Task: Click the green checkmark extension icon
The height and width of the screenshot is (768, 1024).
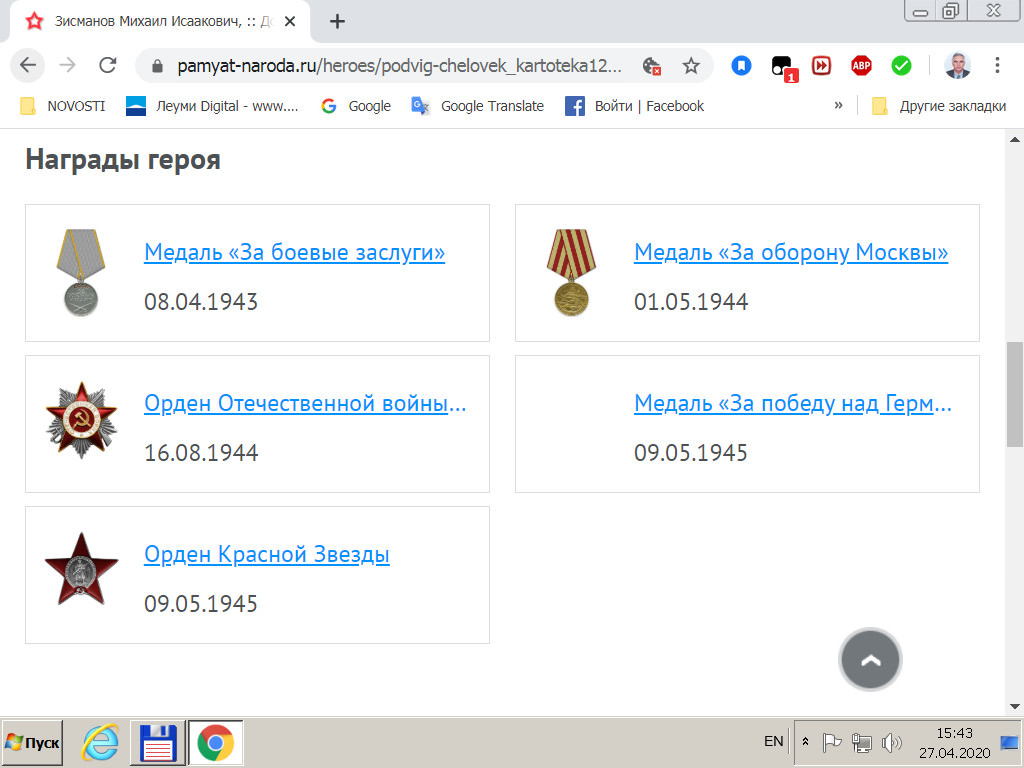Action: pyautogui.click(x=901, y=66)
